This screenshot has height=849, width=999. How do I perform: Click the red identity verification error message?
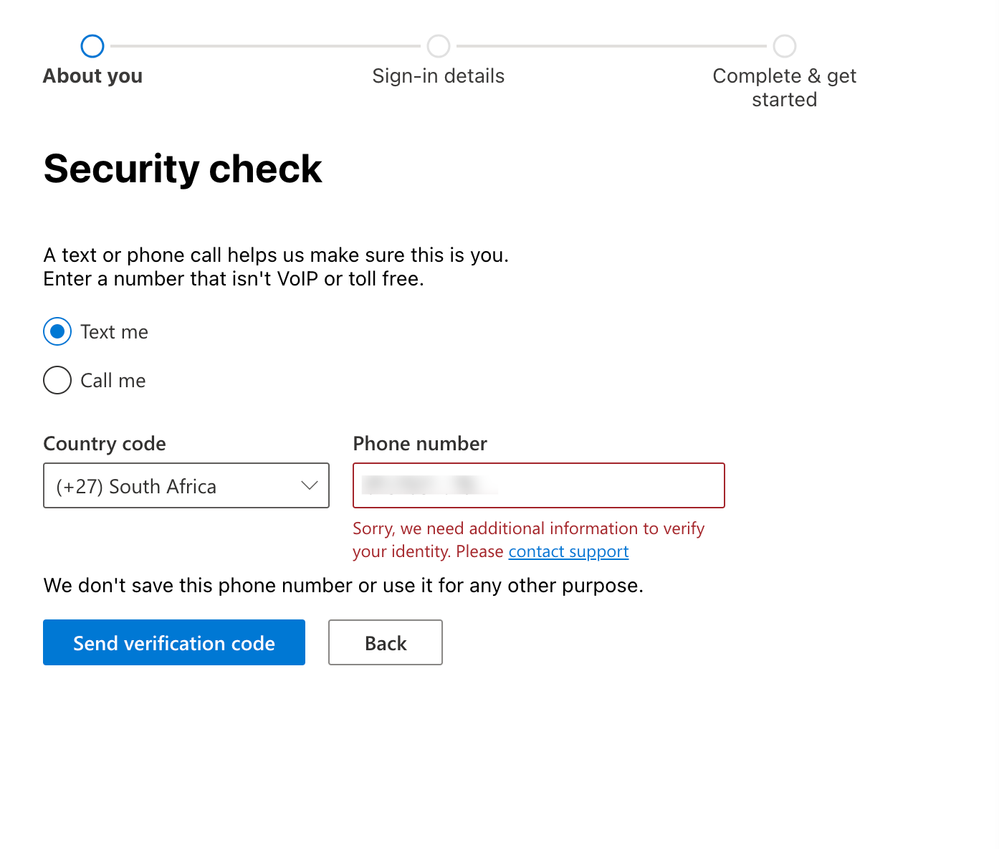click(528, 529)
